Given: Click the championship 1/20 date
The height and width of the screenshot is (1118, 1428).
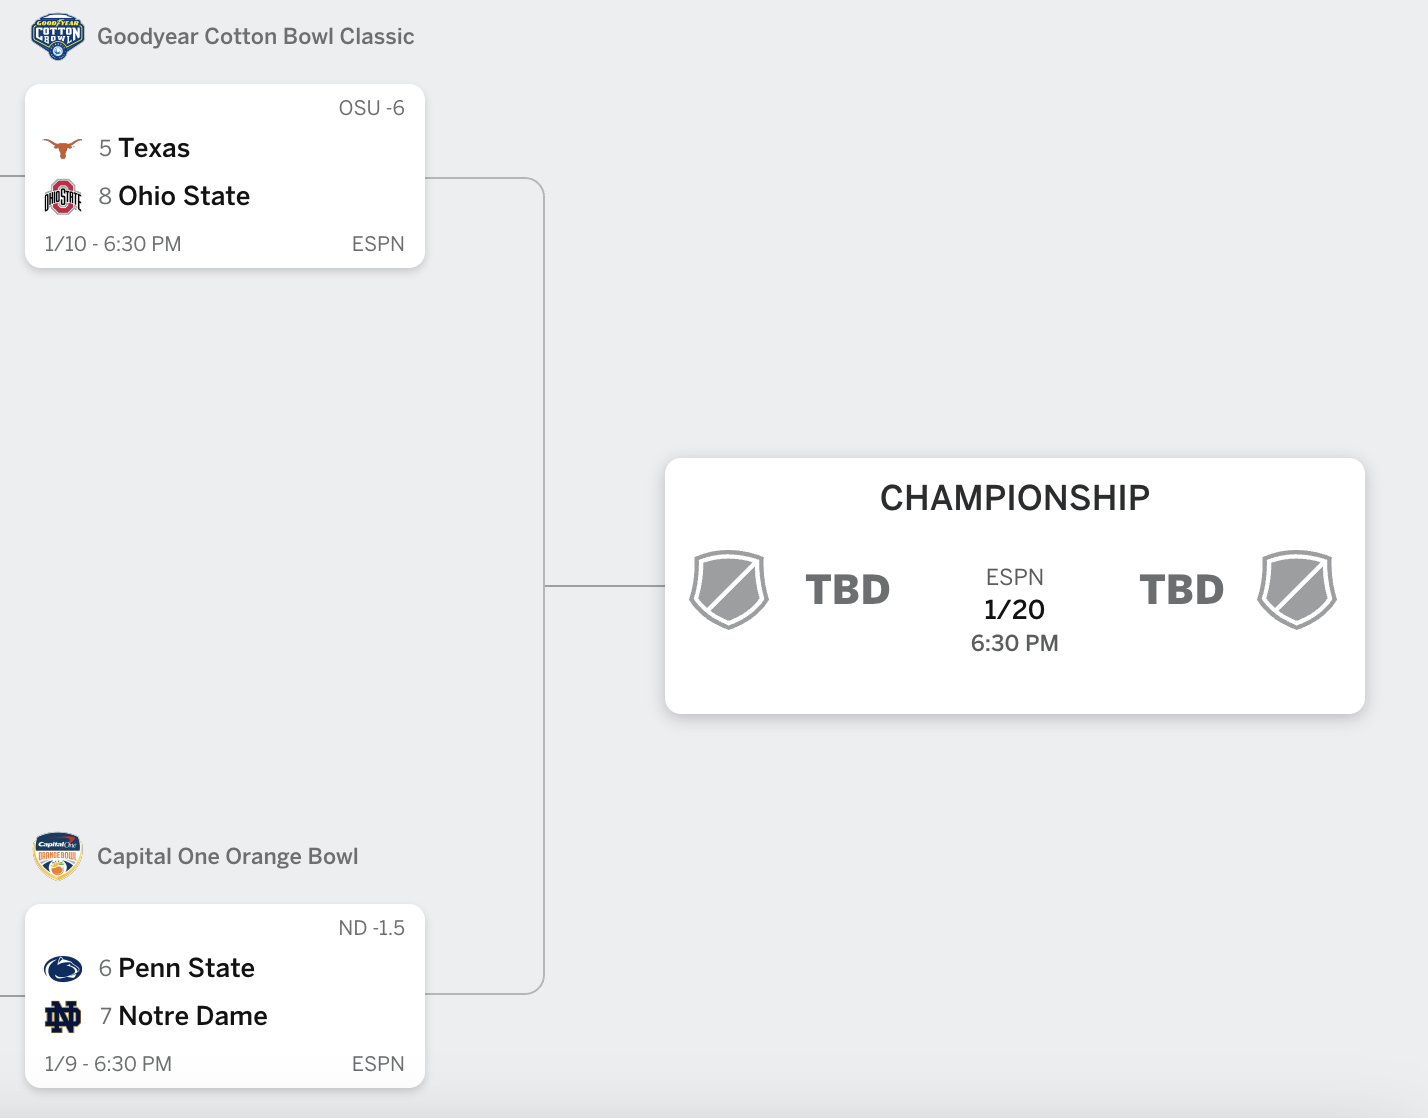Looking at the screenshot, I should point(1015,609).
